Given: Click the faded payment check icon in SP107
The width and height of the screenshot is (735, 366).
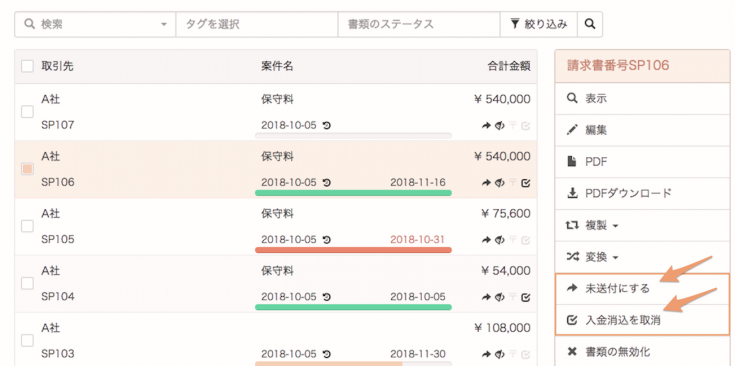Looking at the screenshot, I should 525,126.
